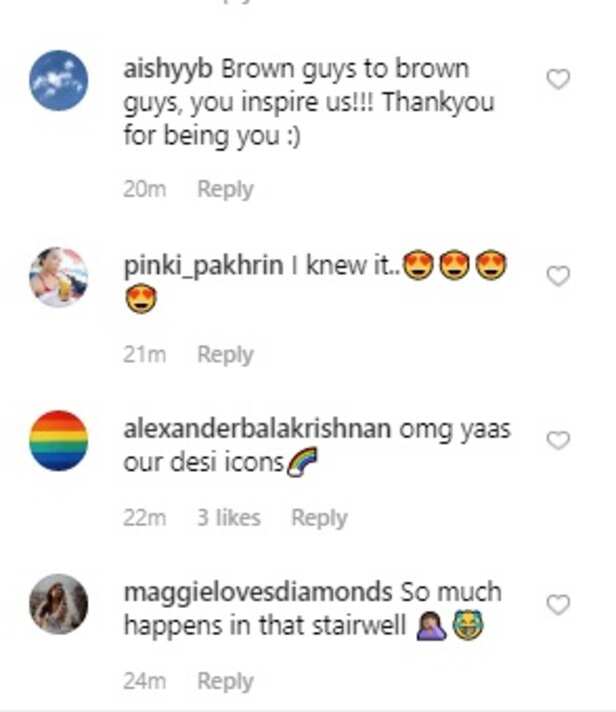Viewport: 616px width, 712px height.
Task: Open the rainbow flag avatar of alexanderbalakrishnan
Action: (x=59, y=440)
